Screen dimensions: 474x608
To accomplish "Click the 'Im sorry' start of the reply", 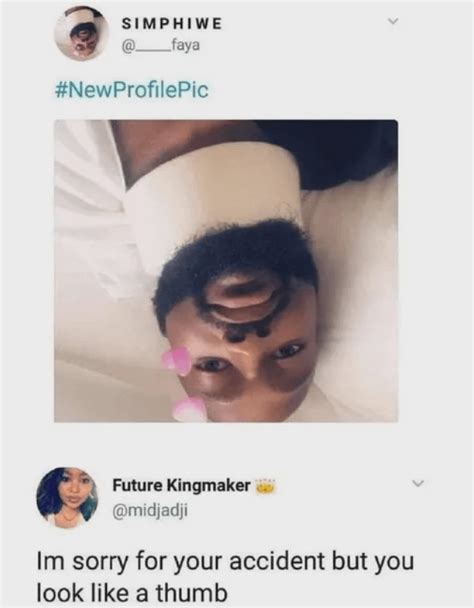I will coord(82,562).
